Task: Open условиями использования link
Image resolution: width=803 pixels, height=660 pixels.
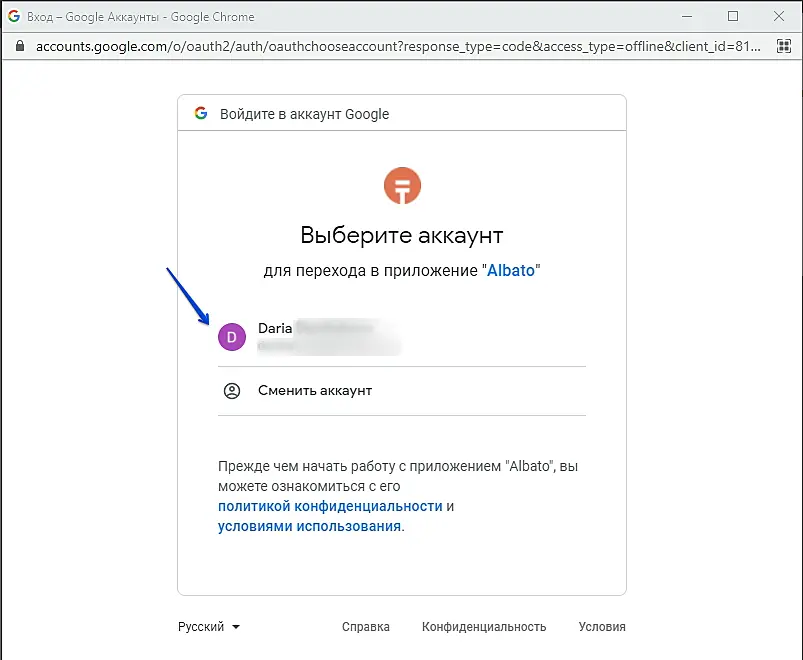Action: pos(311,526)
